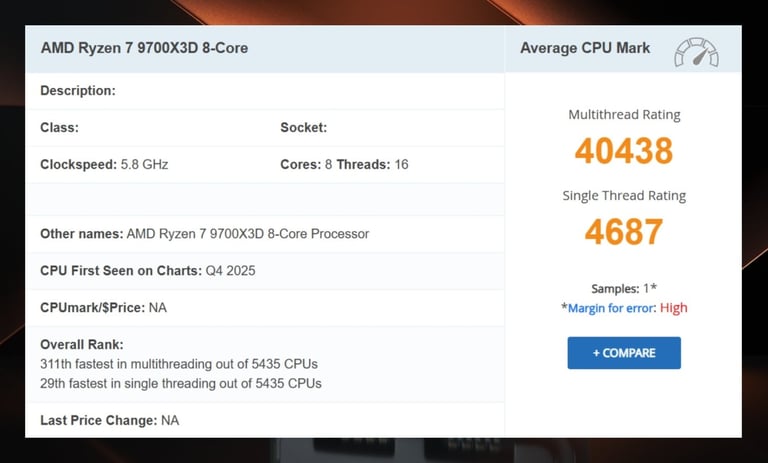The image size is (768, 463).
Task: Click the AMD Ryzen 7 9700X3D title
Action: tap(144, 48)
